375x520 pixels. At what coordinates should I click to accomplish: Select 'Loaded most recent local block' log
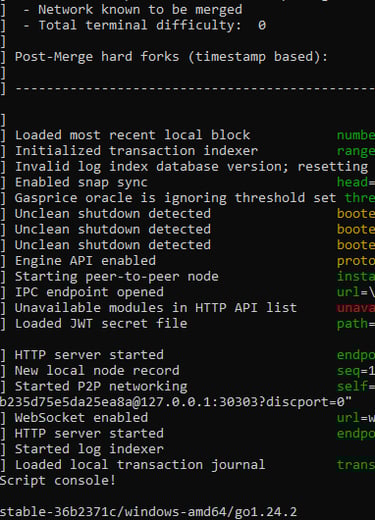coord(132,135)
